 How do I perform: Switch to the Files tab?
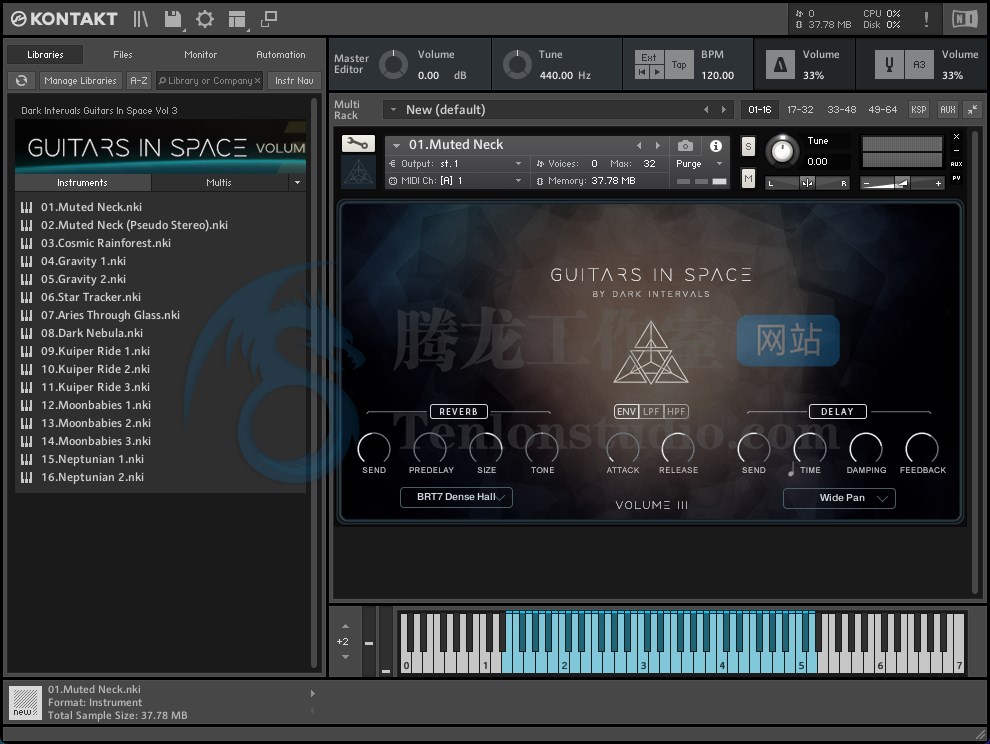point(122,54)
